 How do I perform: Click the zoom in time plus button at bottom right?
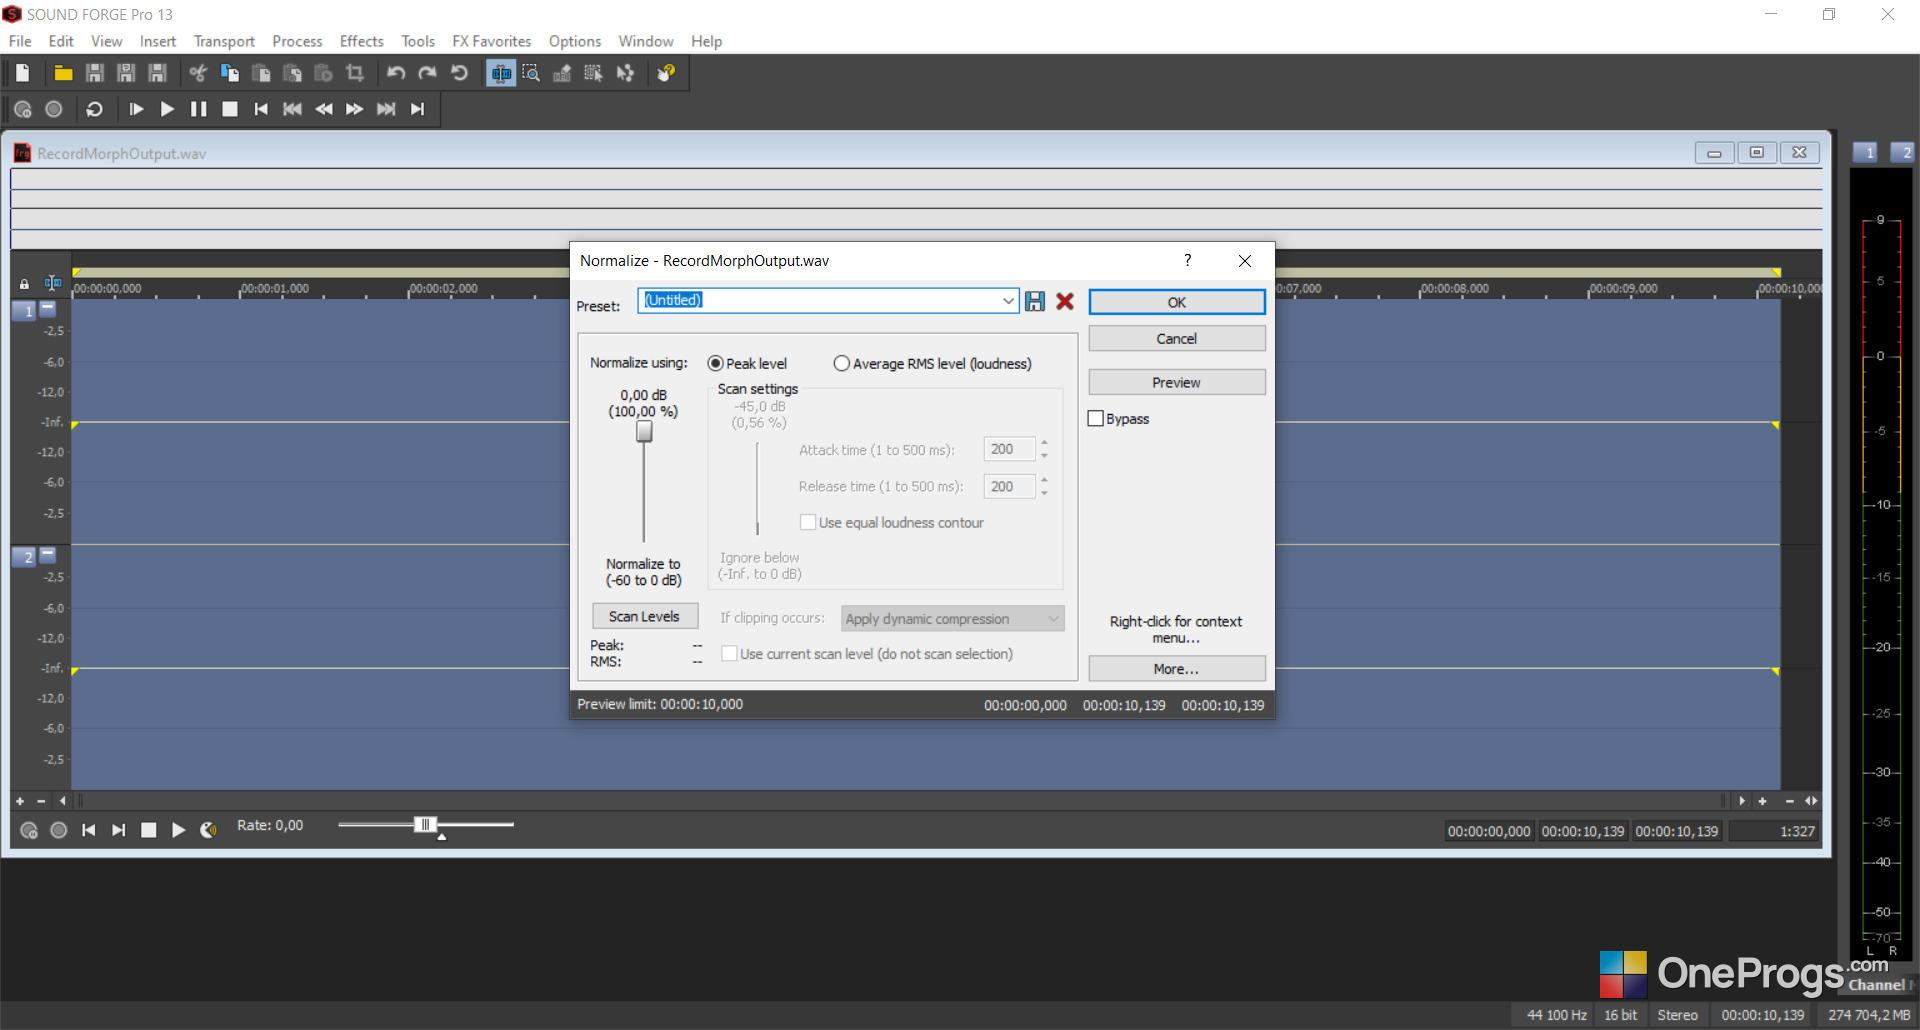tap(1762, 801)
